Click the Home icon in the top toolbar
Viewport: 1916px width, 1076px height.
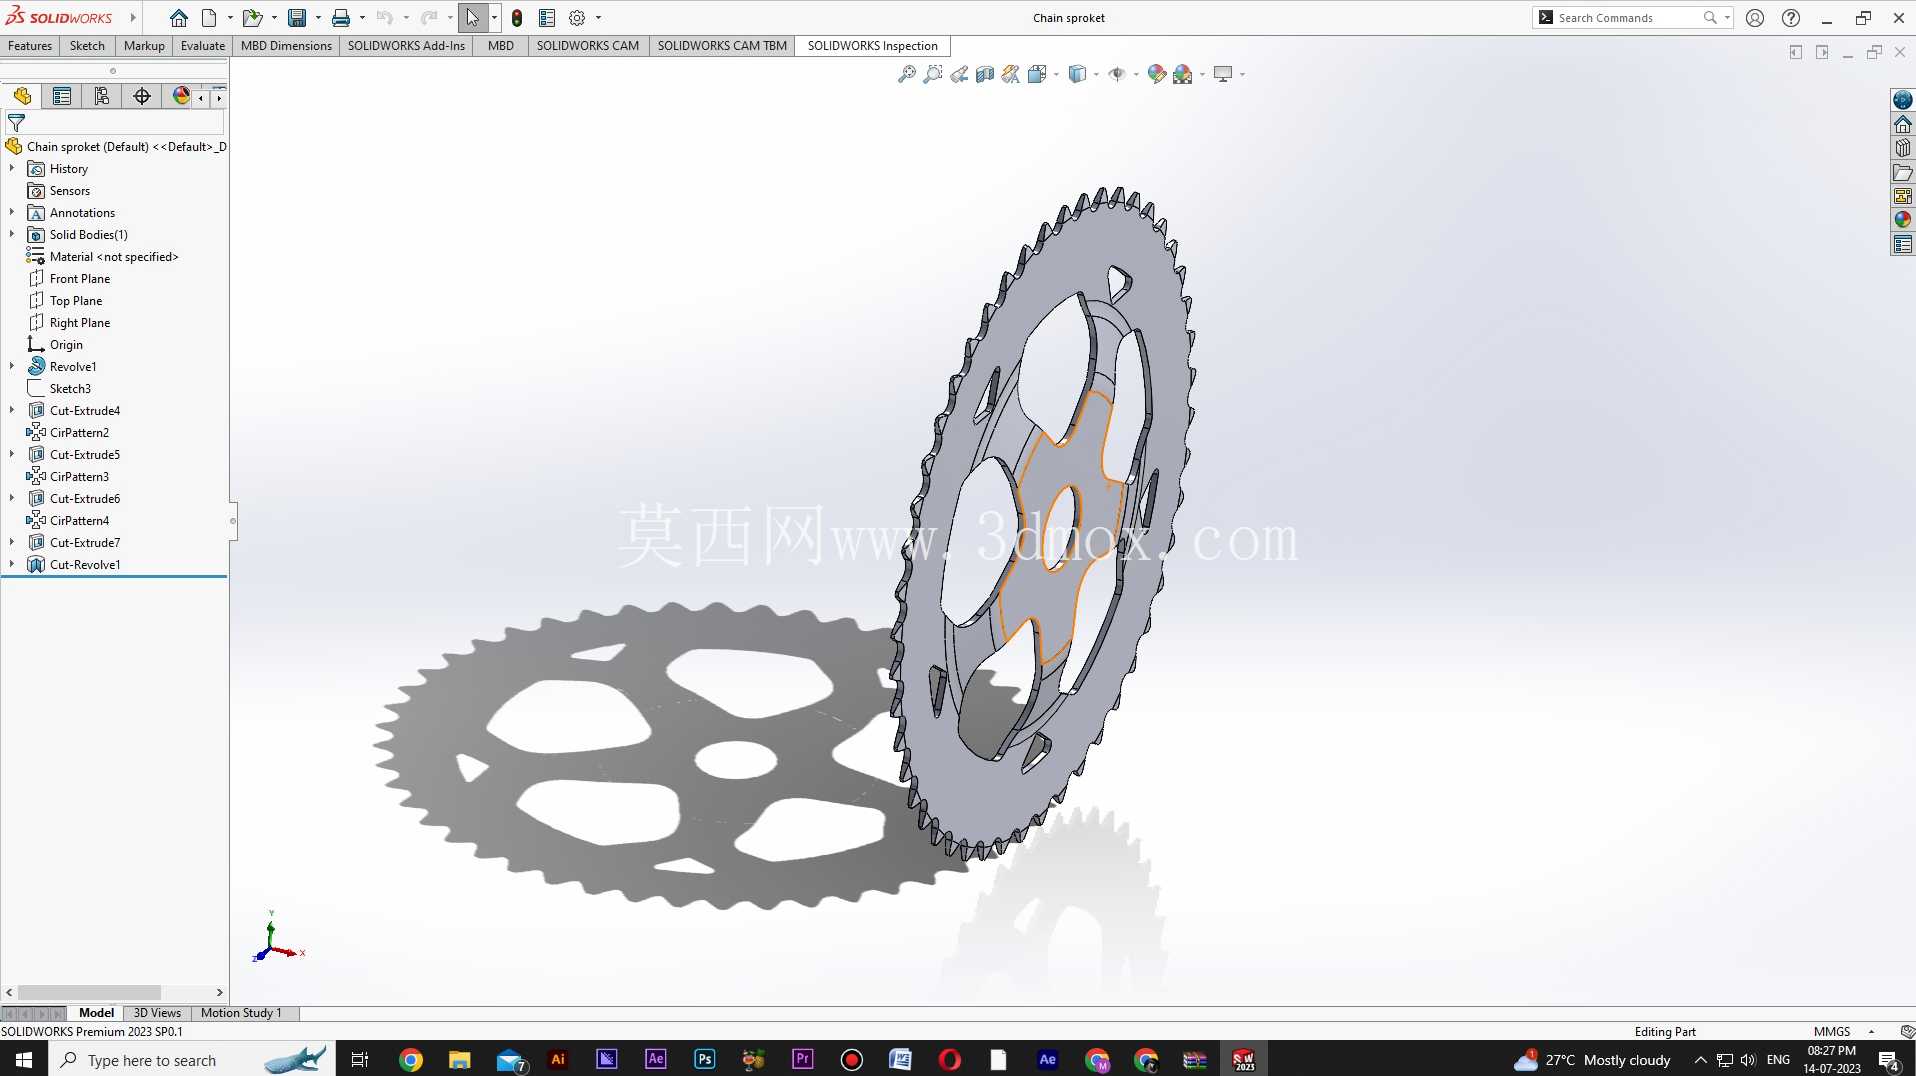178,18
